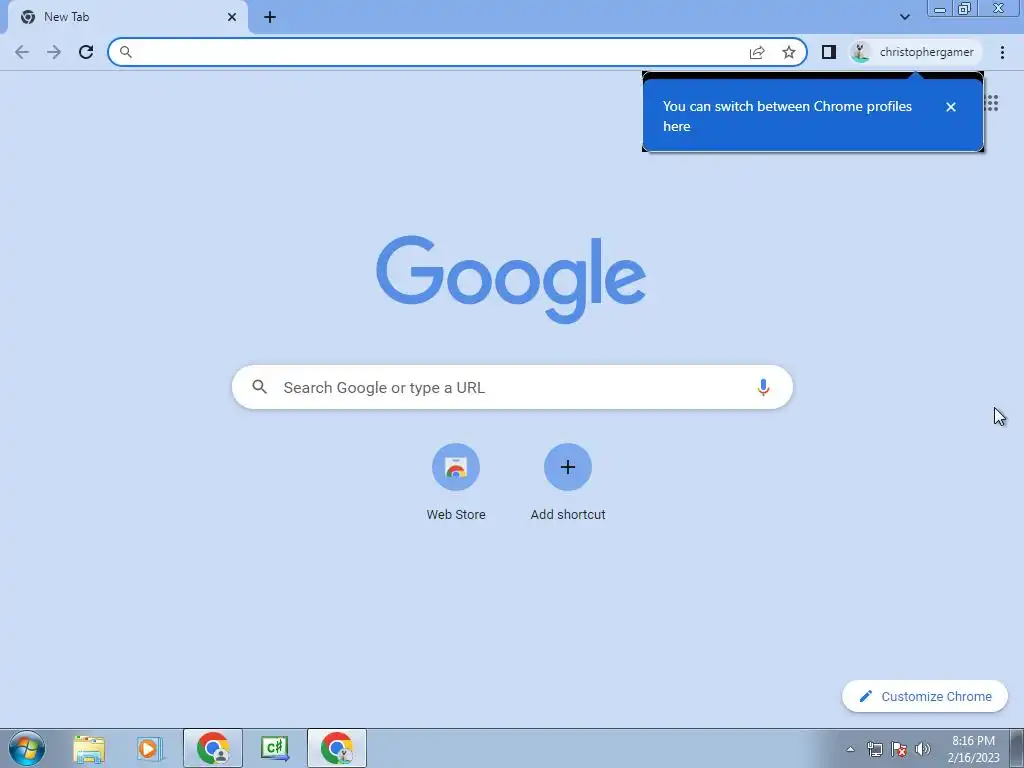Viewport: 1024px width, 768px height.
Task: Open the C# application in the taskbar
Action: (275, 748)
